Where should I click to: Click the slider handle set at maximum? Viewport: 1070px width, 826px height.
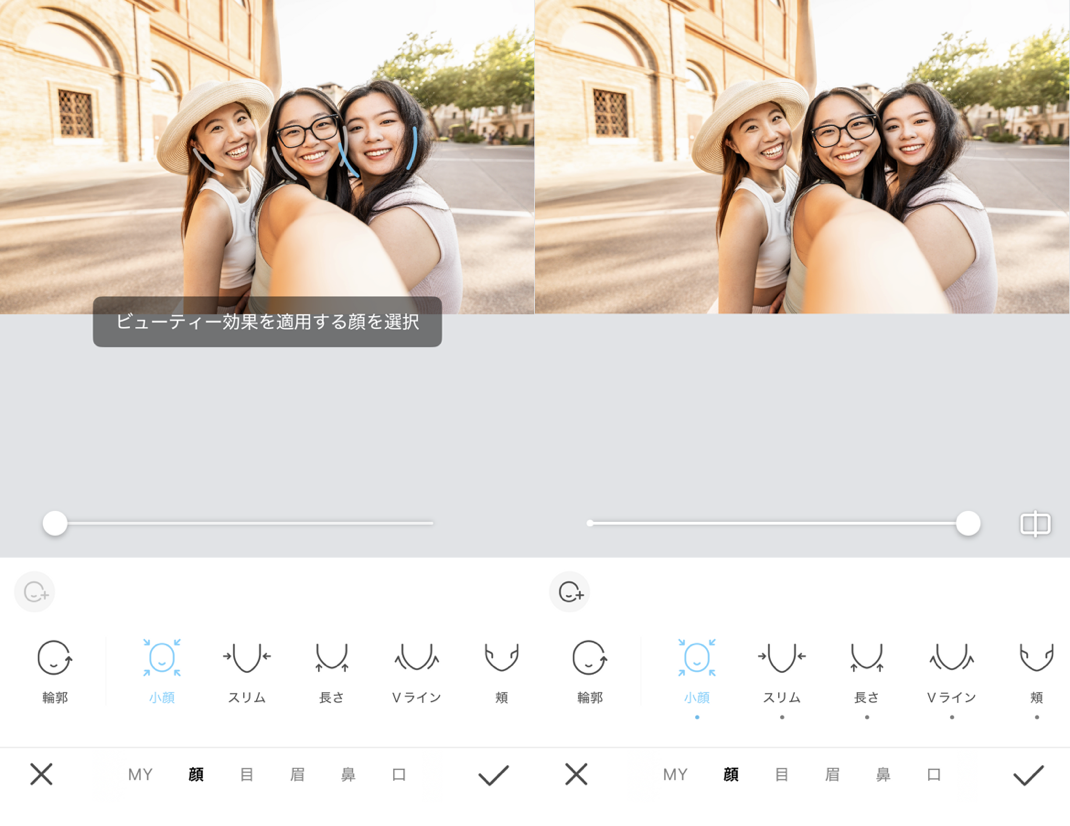click(x=967, y=523)
